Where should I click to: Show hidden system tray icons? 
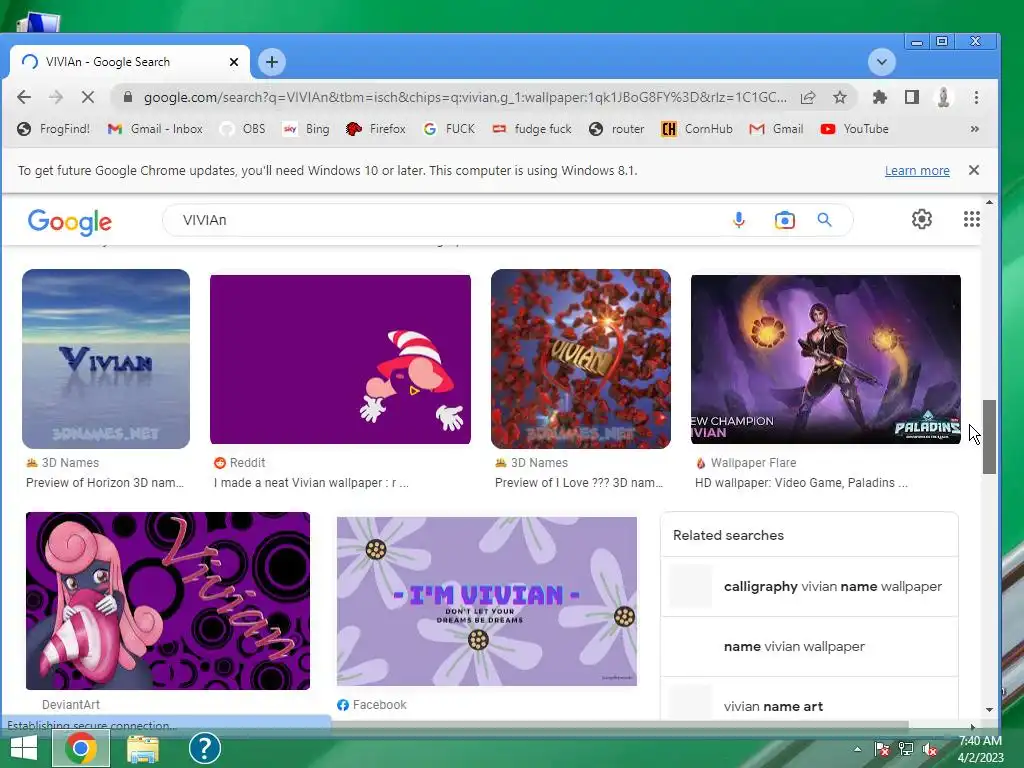[x=857, y=750]
